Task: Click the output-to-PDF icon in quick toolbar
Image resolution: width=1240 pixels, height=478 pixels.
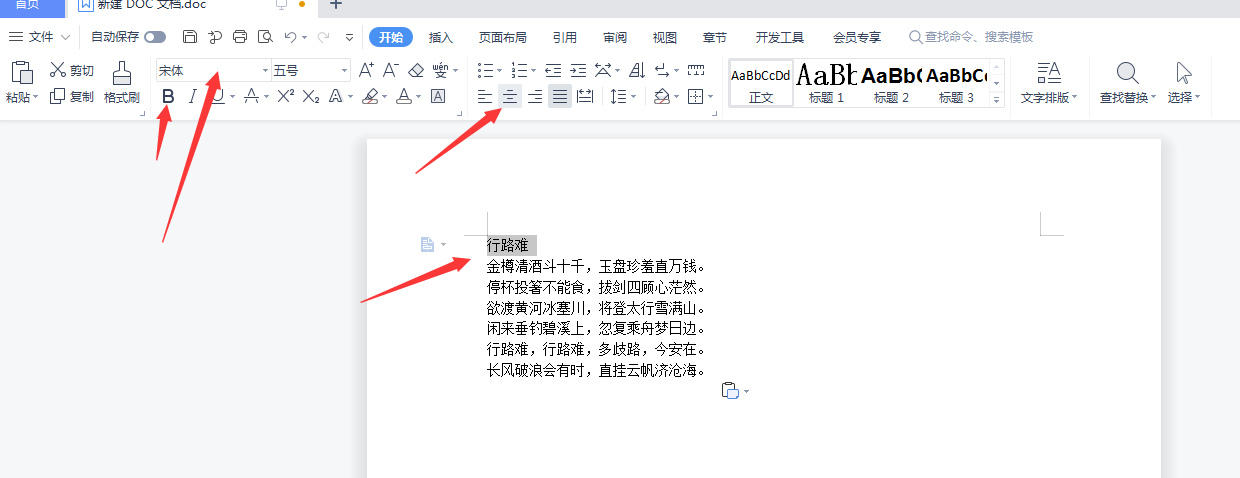Action: (215, 37)
